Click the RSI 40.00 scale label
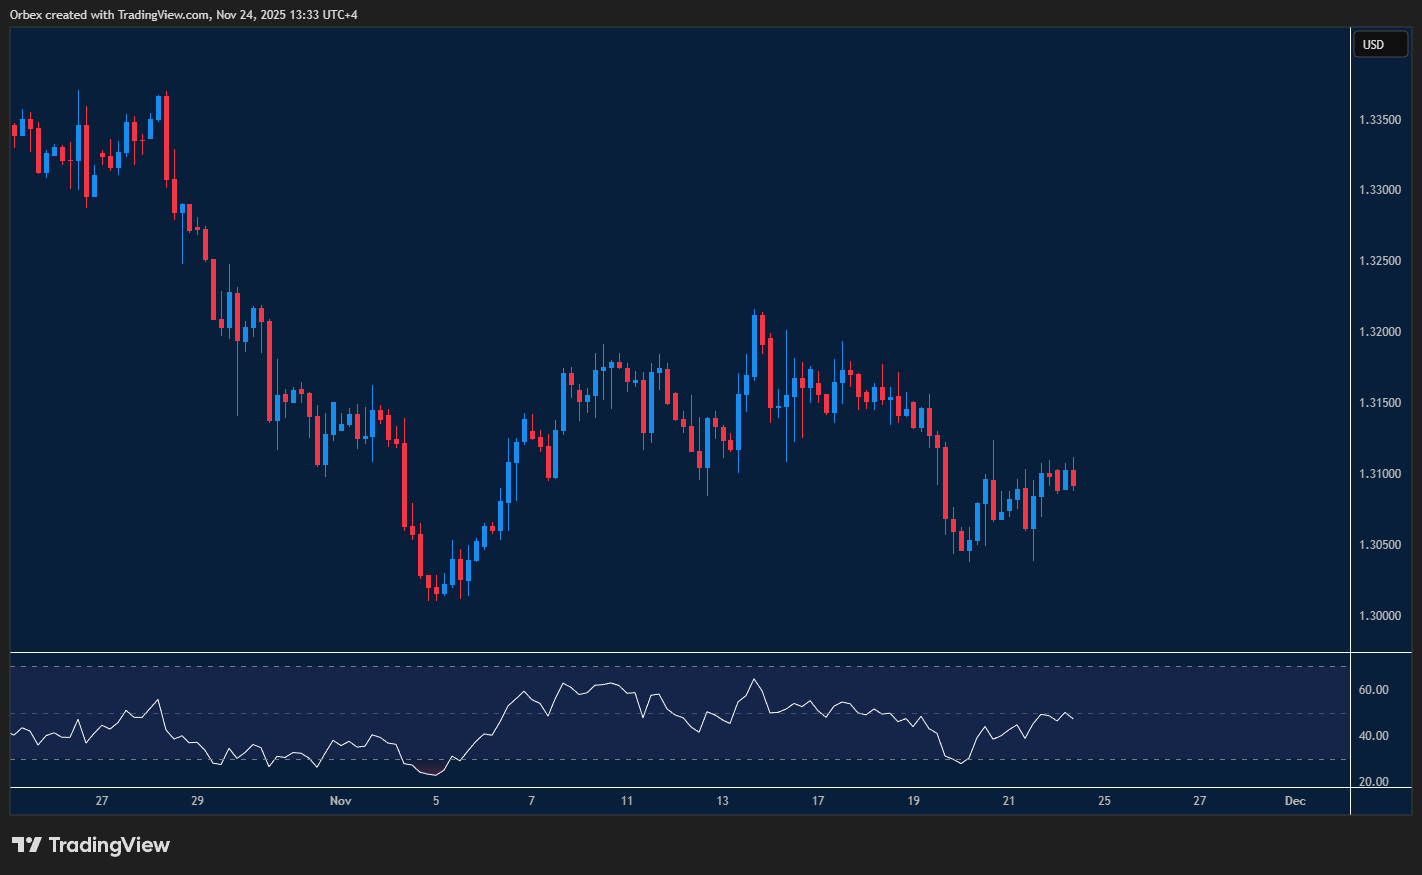Screen dimensions: 1422x875 tap(1373, 736)
